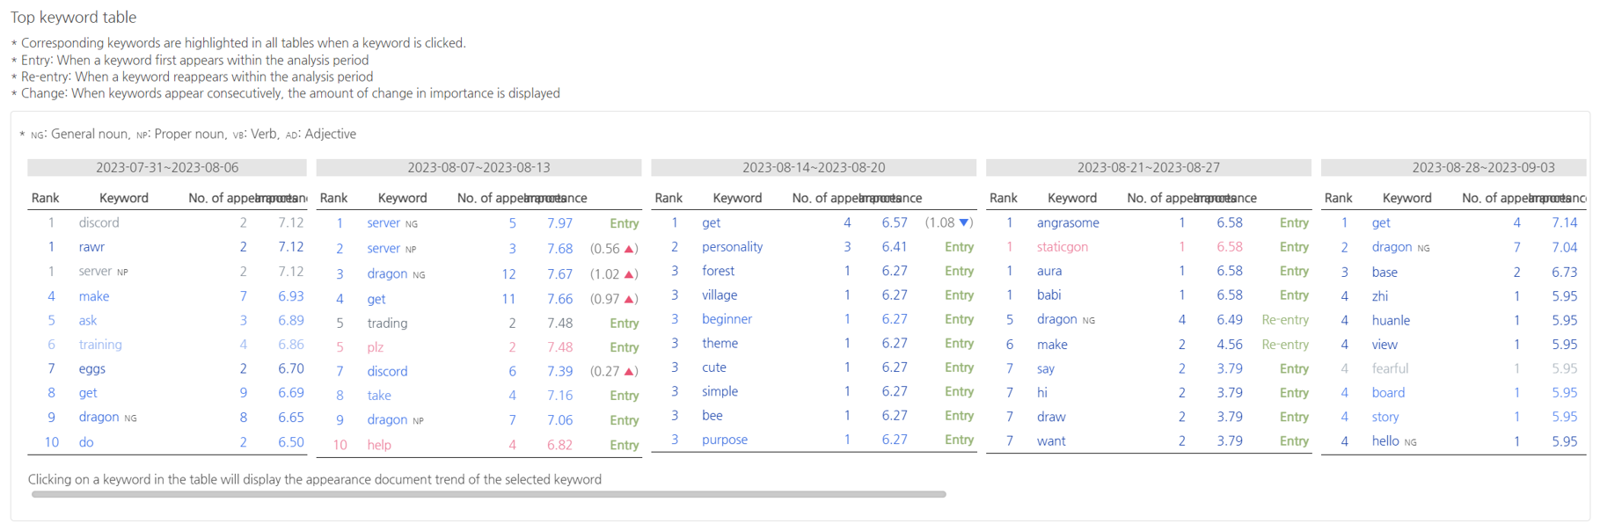Click the keyword "huanle"

tap(1390, 320)
